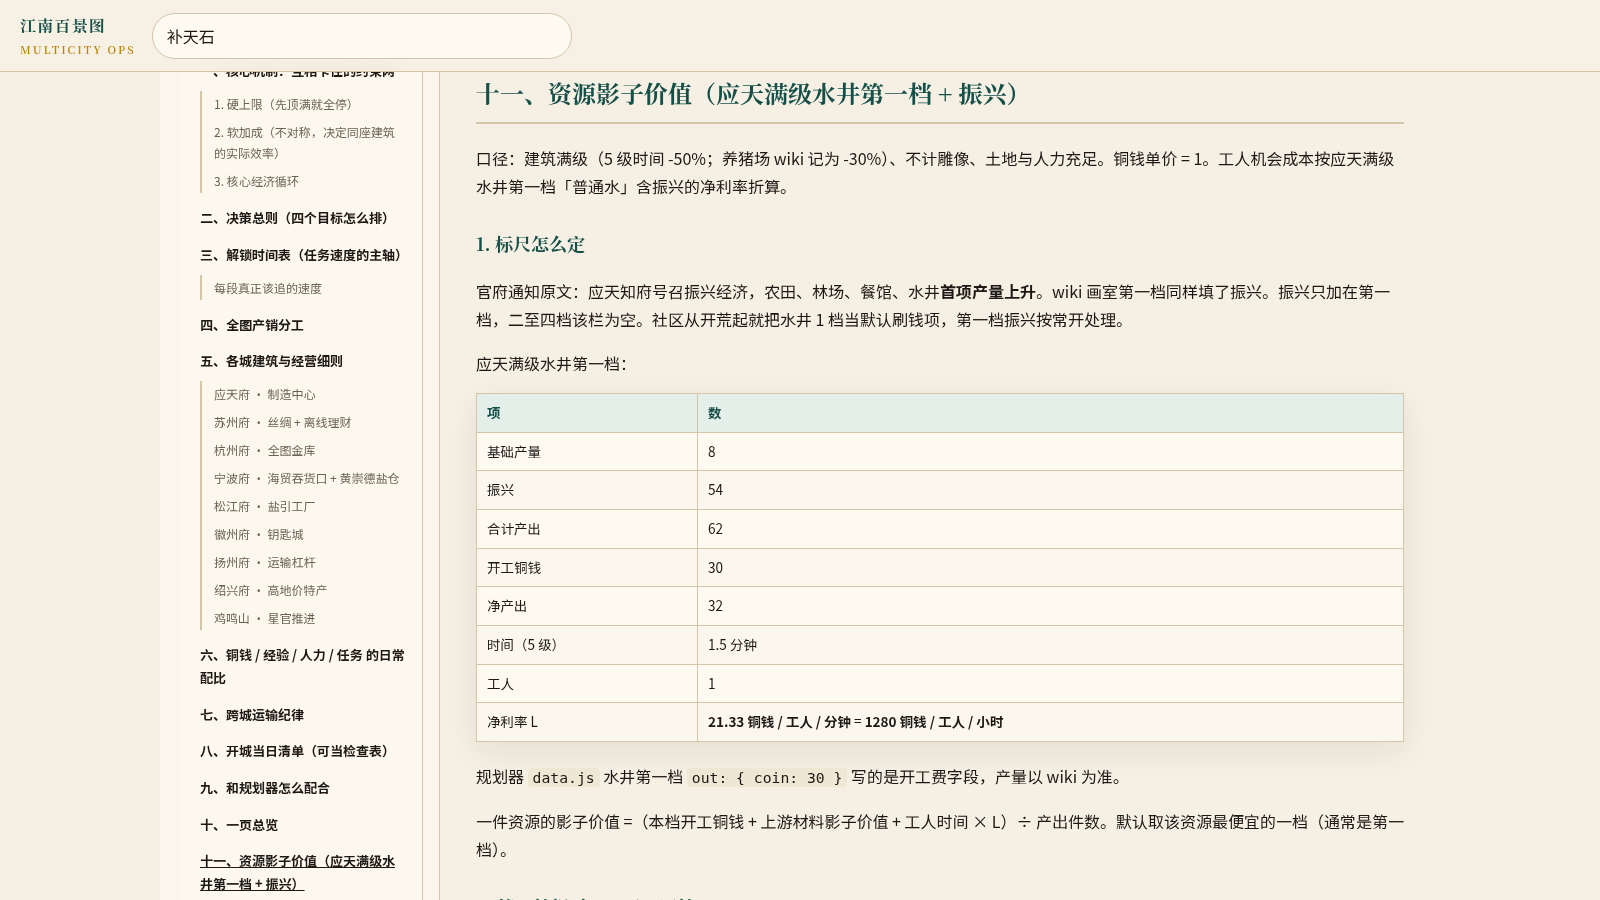Select 杭州府 · 全图金库 entry
1600x900 pixels.
click(x=265, y=450)
